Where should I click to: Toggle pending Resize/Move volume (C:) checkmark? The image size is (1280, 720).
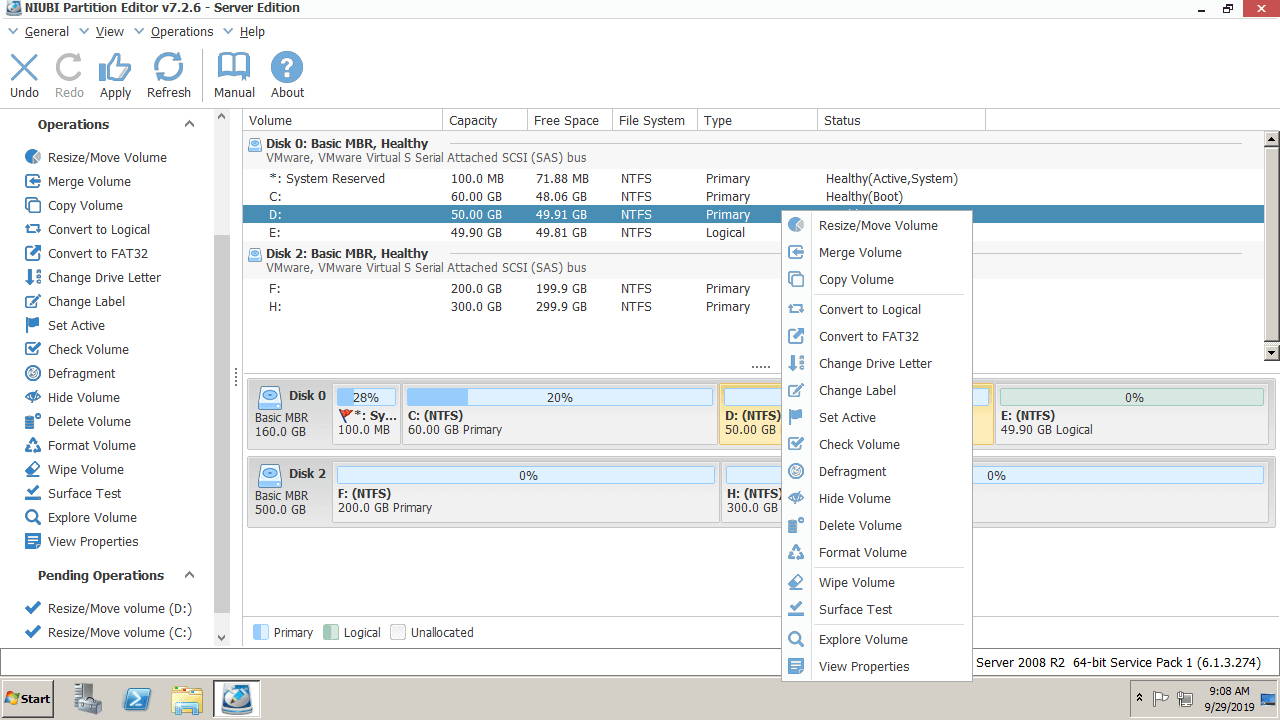(32, 632)
